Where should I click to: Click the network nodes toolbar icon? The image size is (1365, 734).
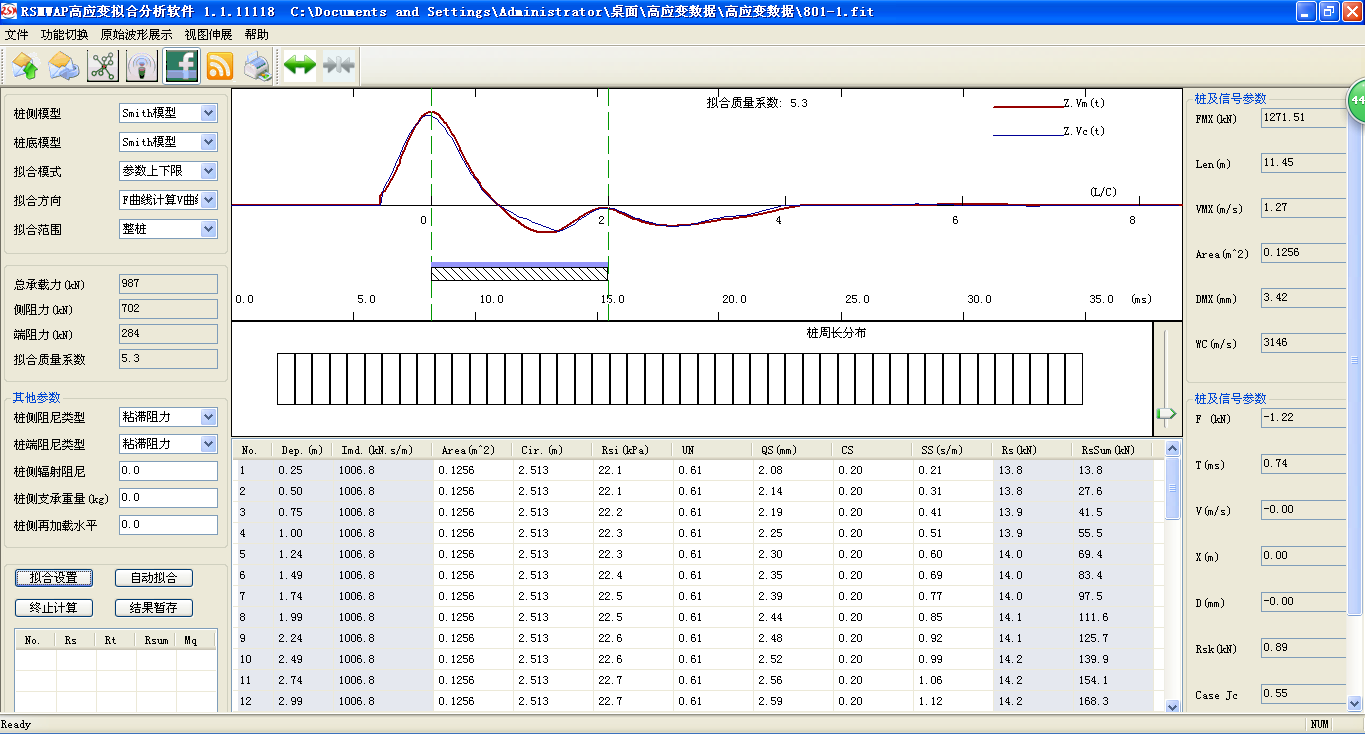click(103, 67)
